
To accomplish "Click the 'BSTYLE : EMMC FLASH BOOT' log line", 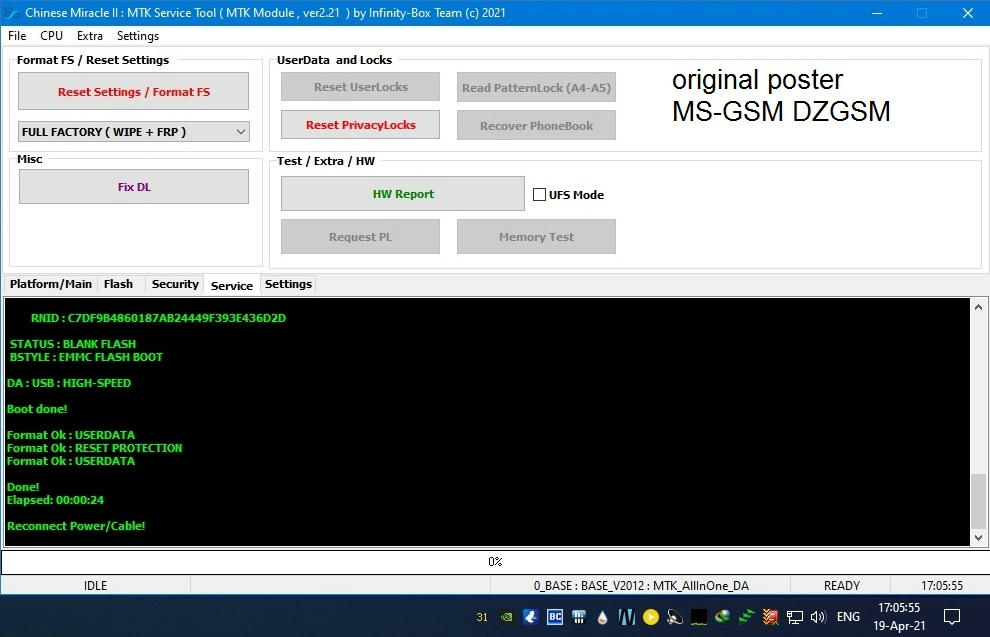I will point(86,357).
